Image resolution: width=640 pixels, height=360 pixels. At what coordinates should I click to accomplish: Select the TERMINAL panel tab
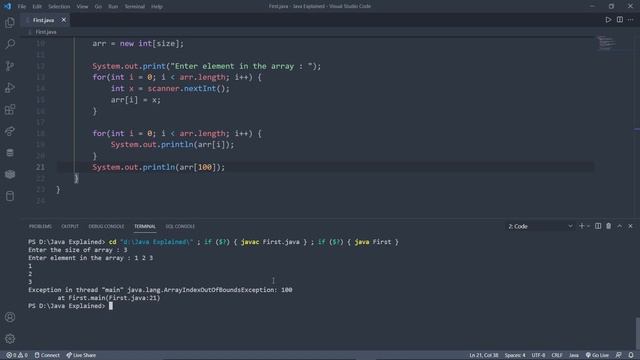145,226
